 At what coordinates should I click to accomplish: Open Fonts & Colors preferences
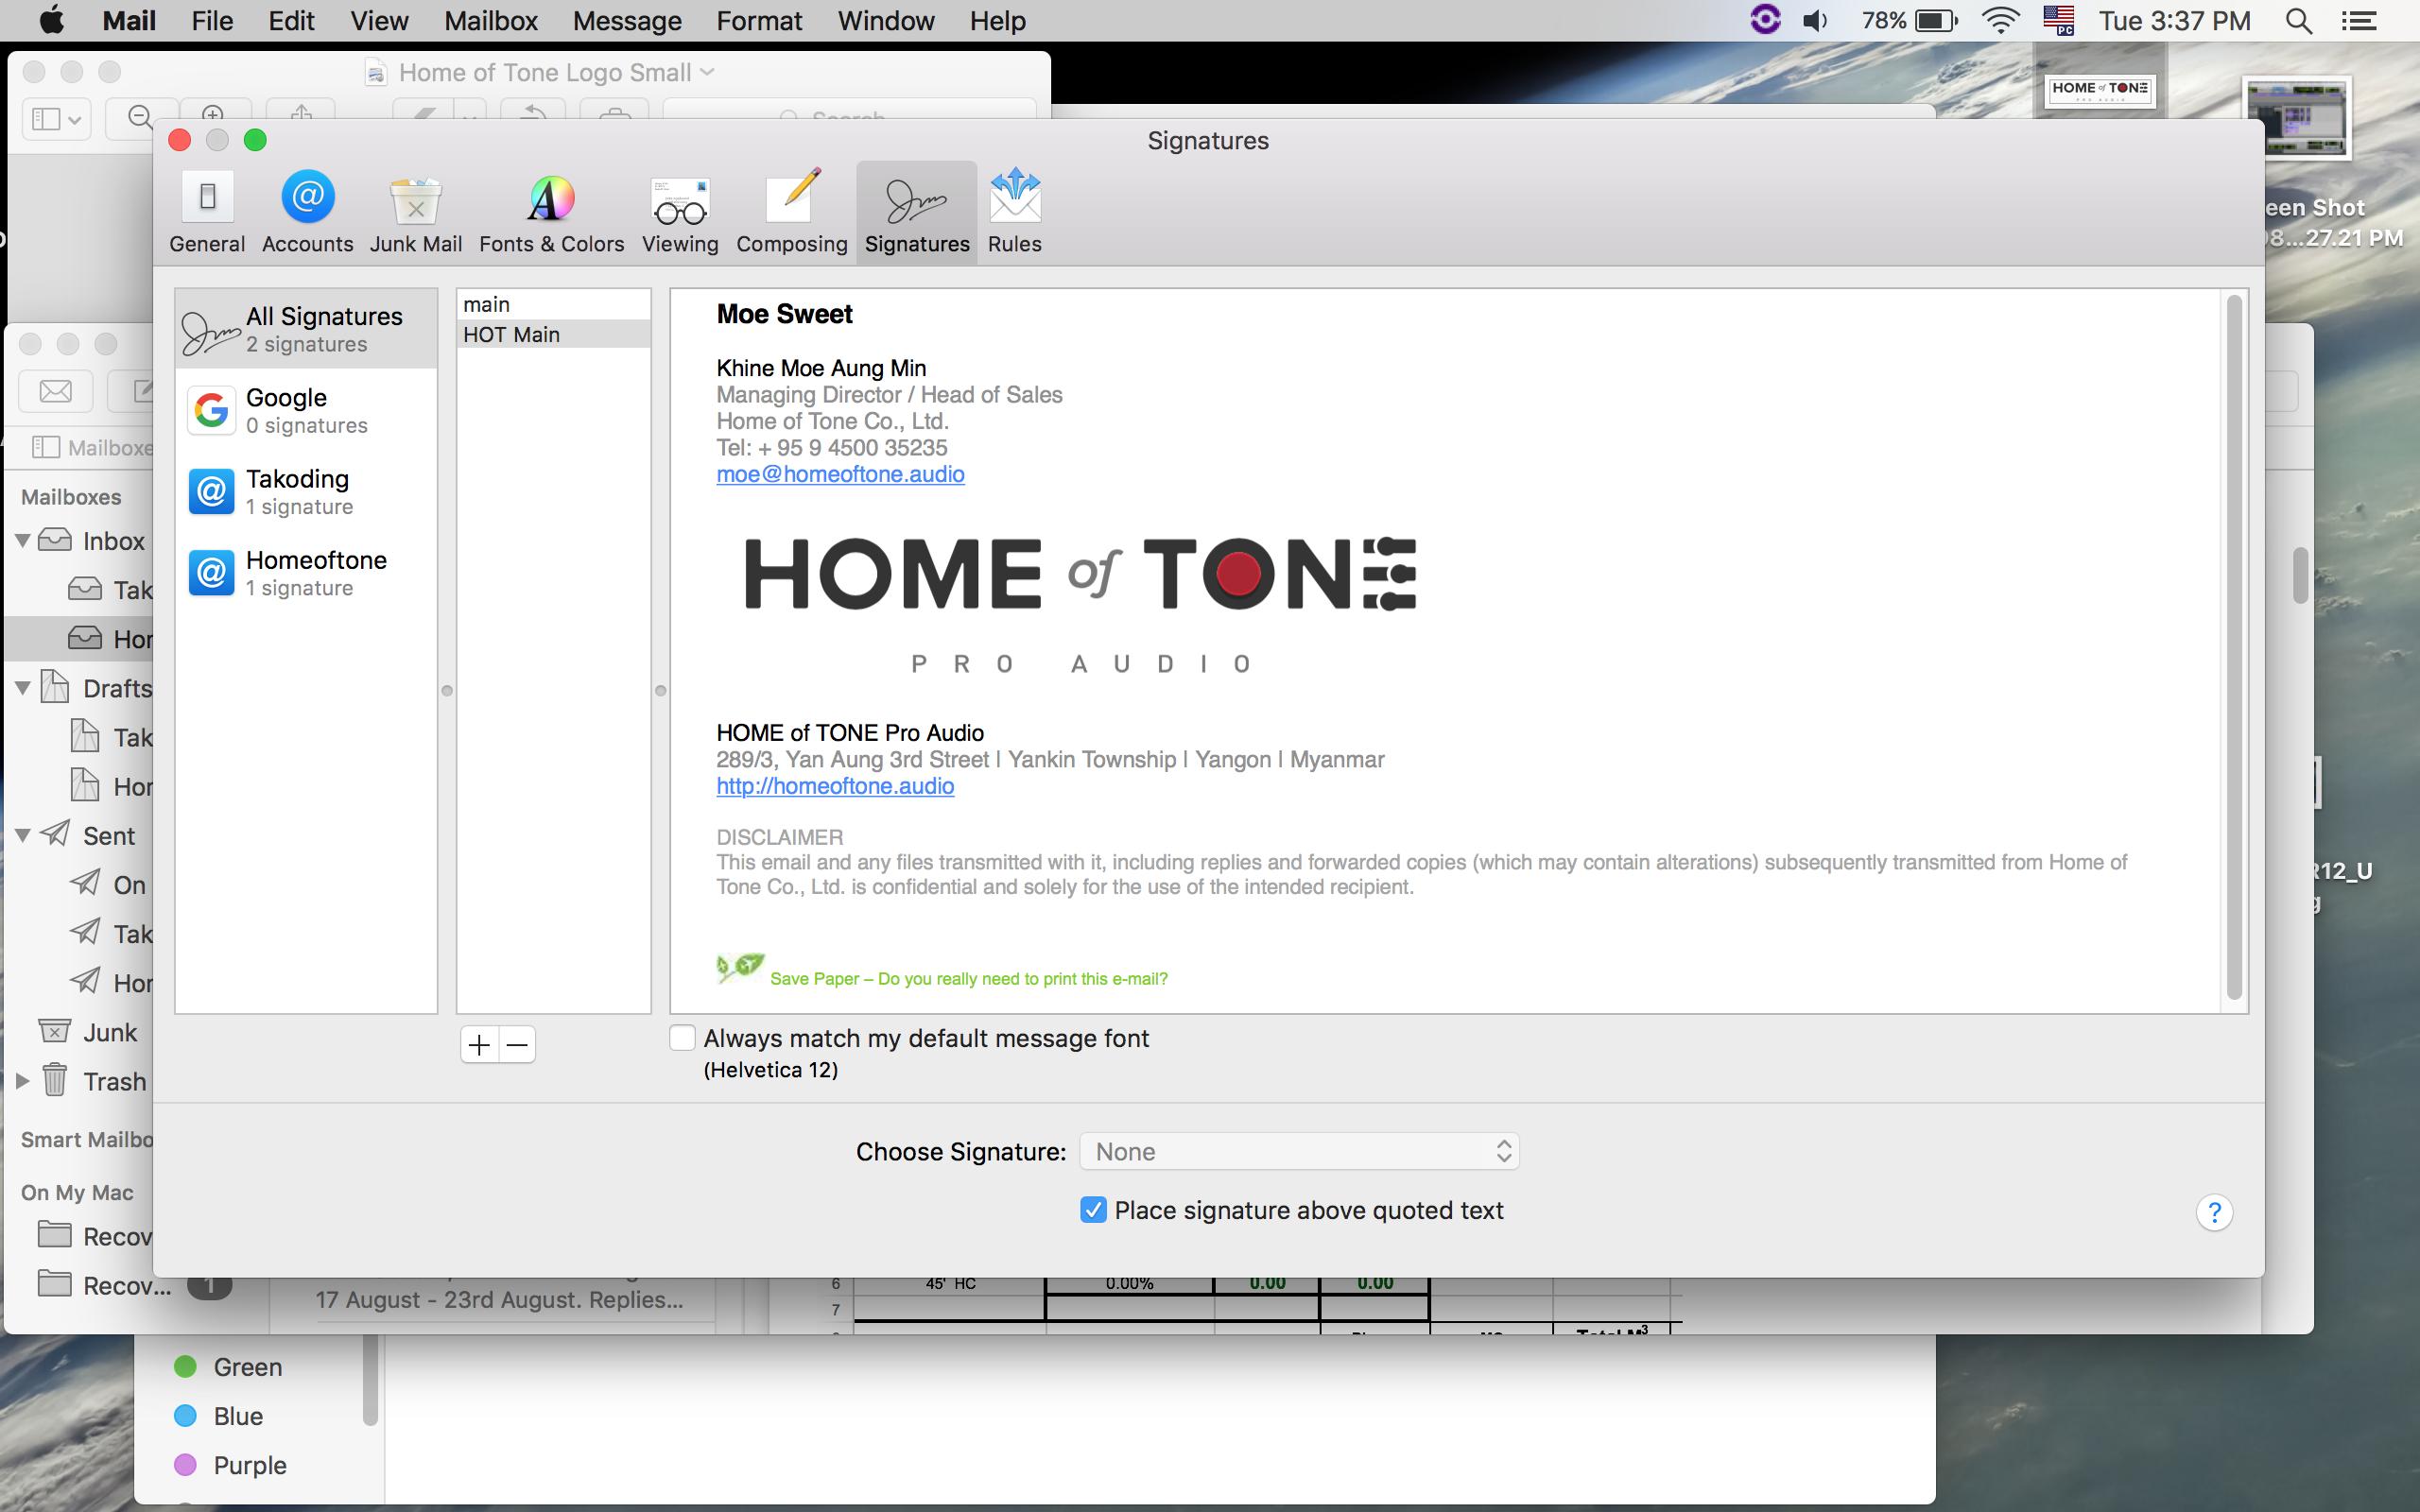(551, 213)
